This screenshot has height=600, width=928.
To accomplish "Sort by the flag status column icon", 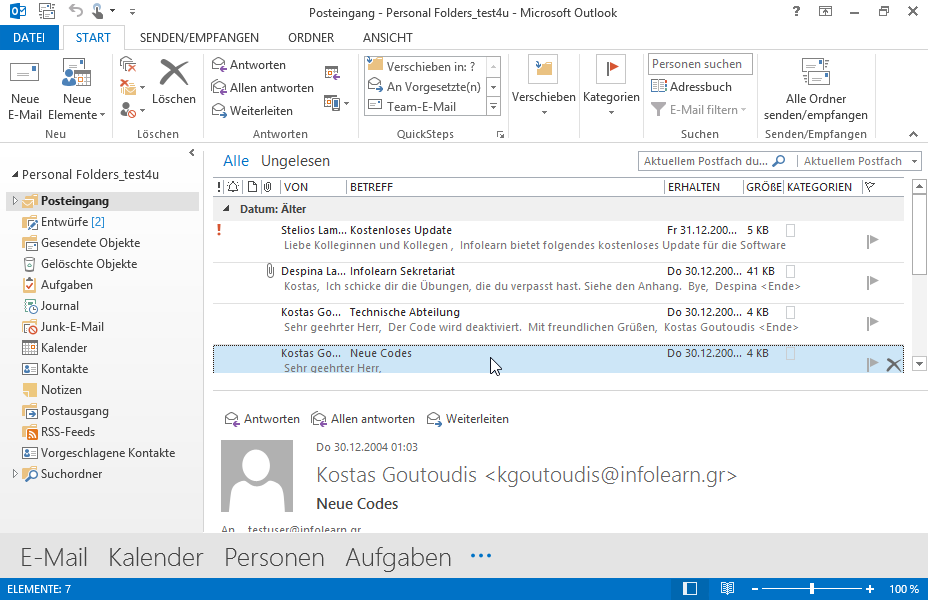I will tap(869, 187).
